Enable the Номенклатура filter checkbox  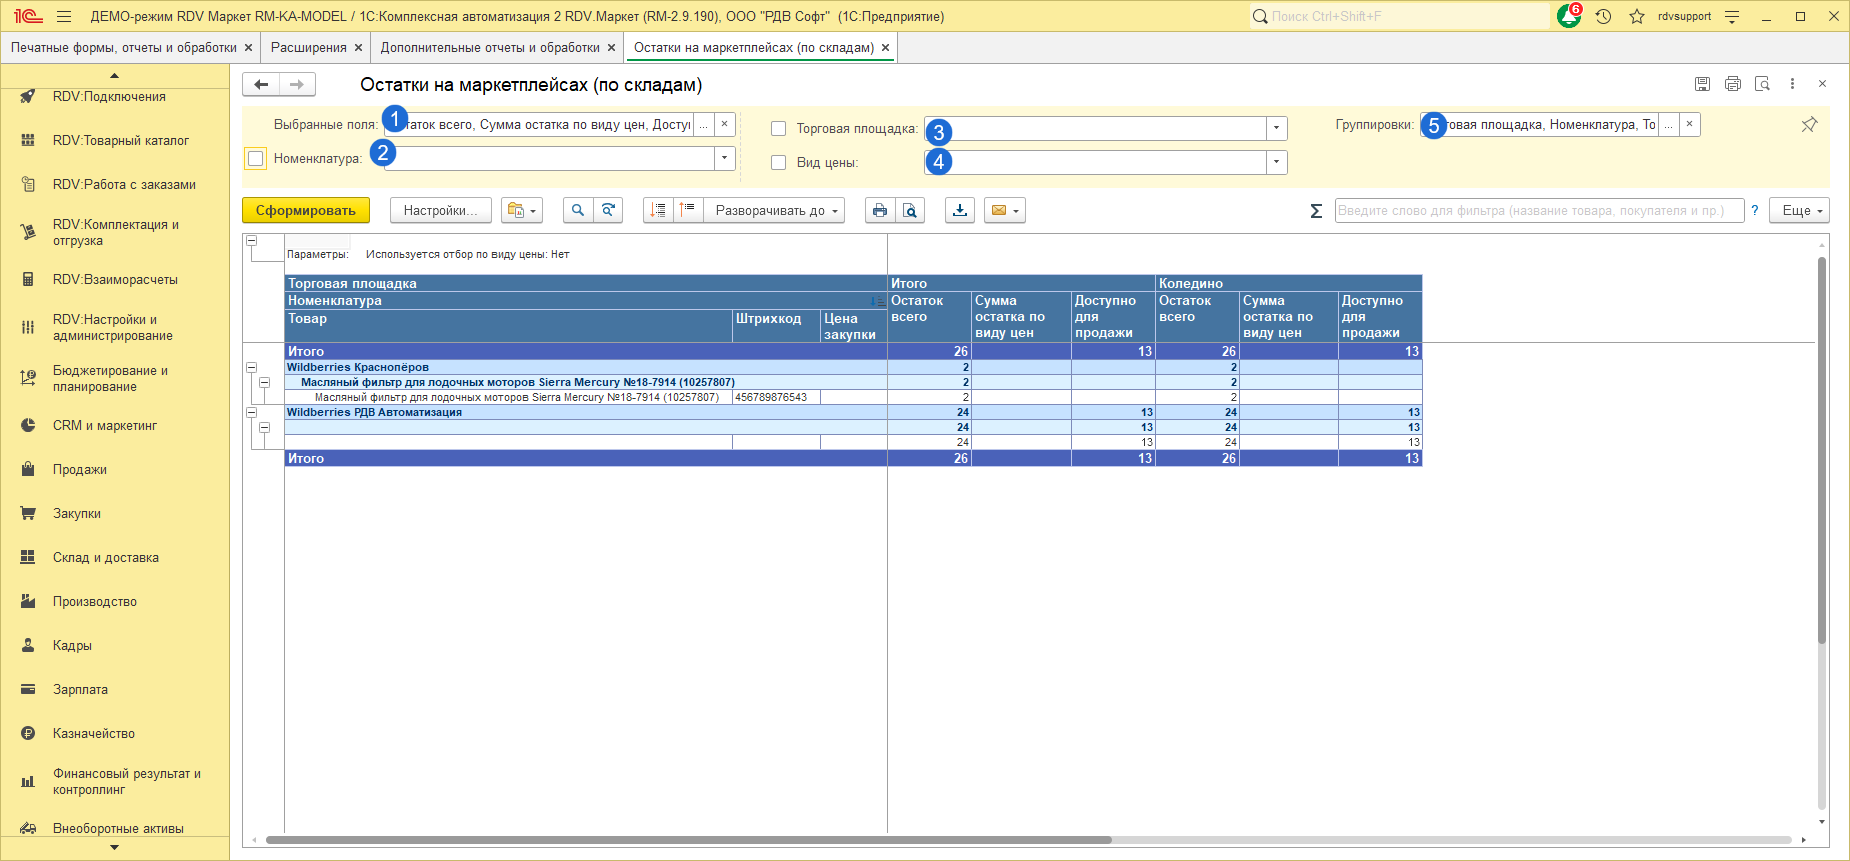[256, 159]
